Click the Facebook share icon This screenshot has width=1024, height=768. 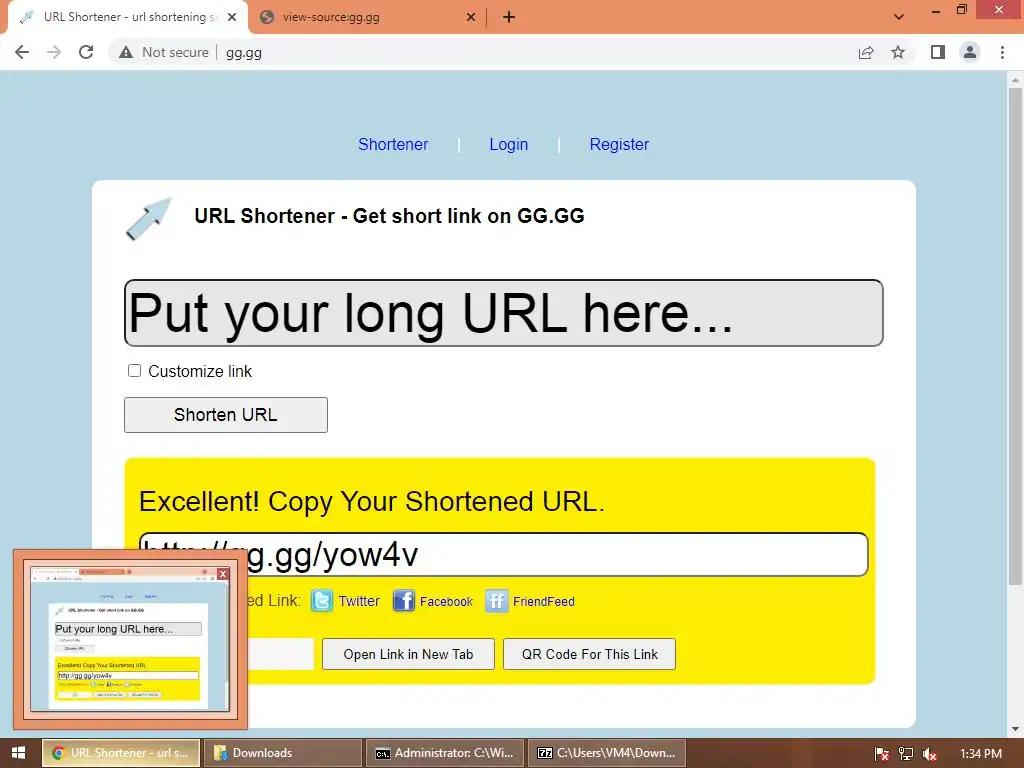click(x=404, y=600)
